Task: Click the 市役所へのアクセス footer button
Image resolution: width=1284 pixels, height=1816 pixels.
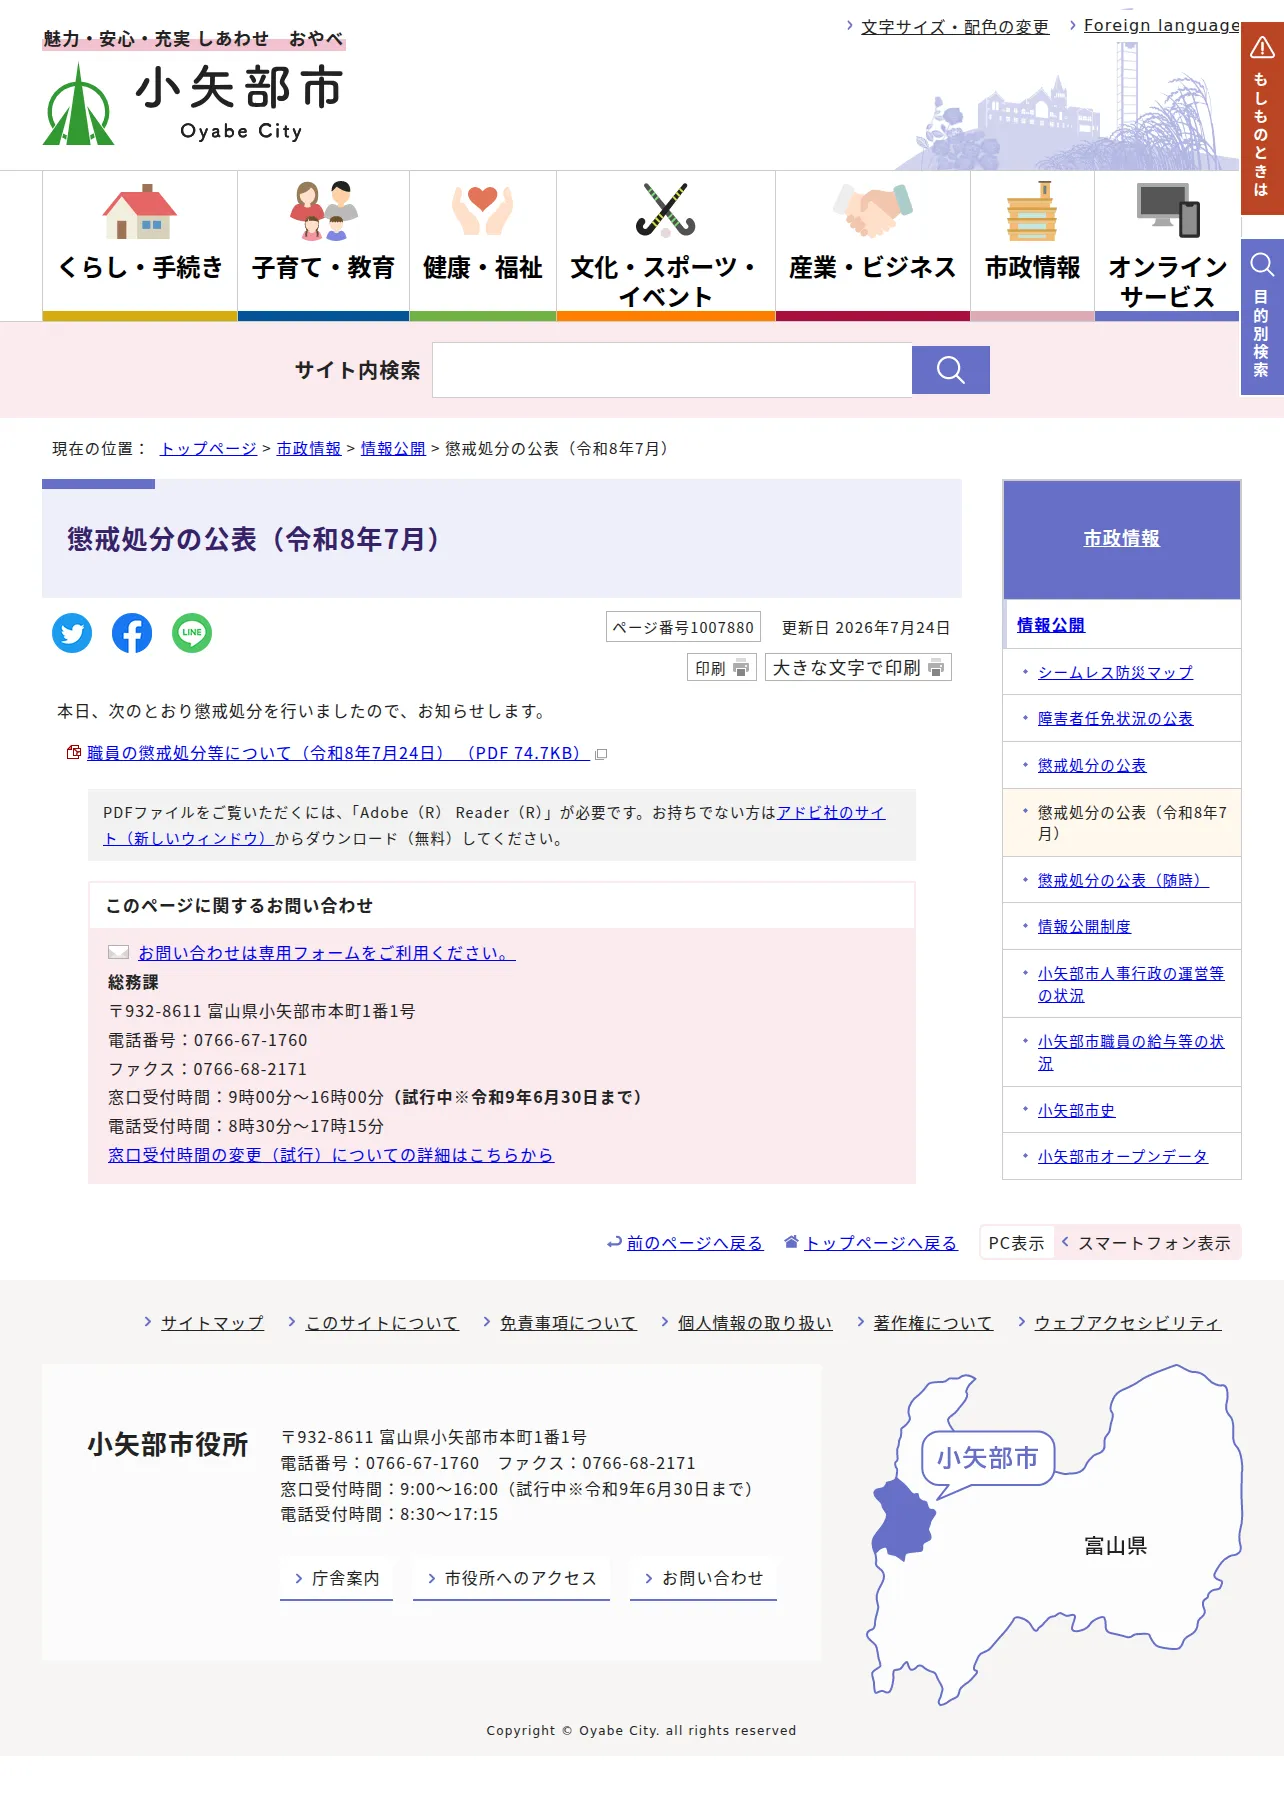Action: tap(511, 1578)
